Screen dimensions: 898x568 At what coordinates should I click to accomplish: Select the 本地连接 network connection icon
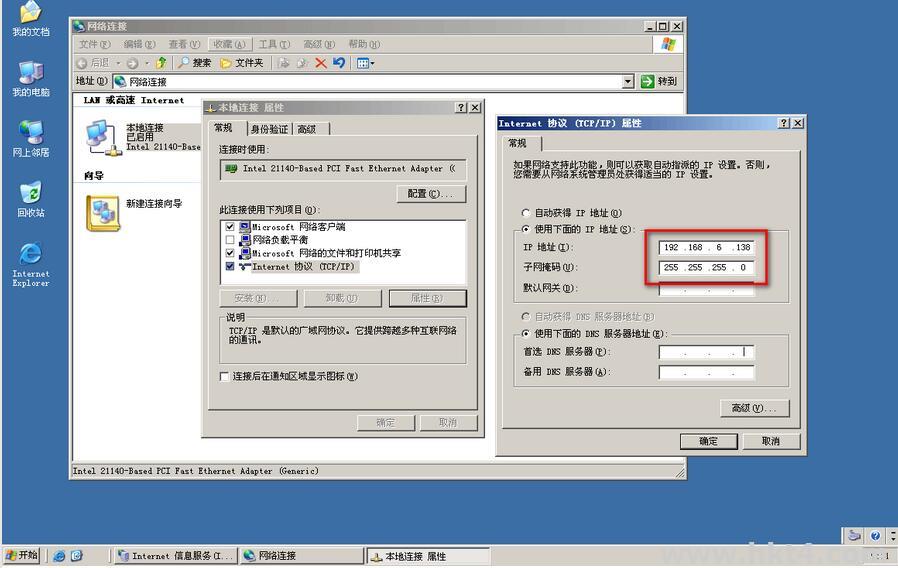[x=103, y=137]
